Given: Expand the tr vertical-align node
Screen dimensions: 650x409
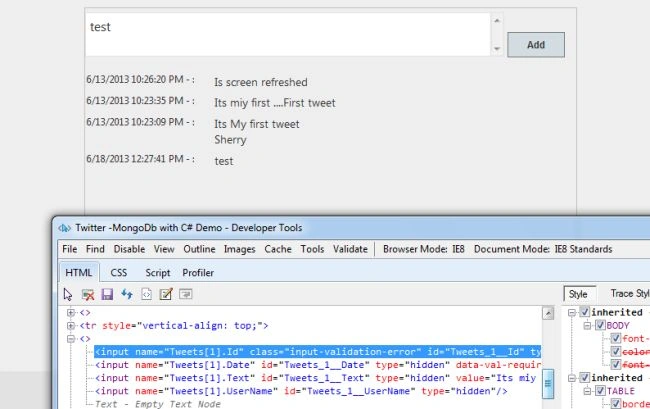Looking at the screenshot, I should [71, 326].
